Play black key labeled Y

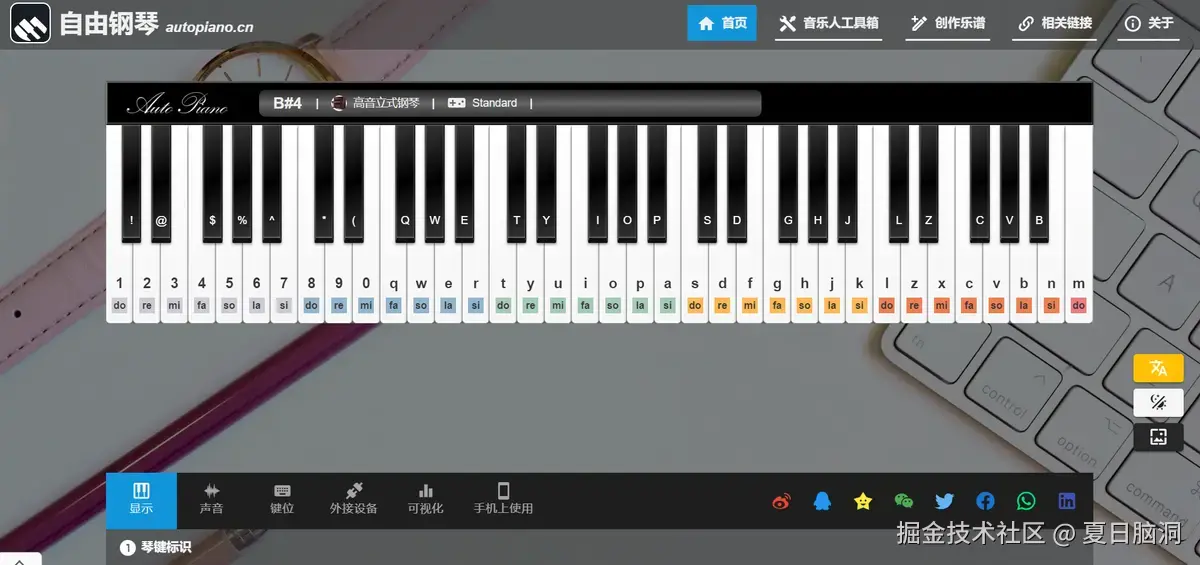546,183
